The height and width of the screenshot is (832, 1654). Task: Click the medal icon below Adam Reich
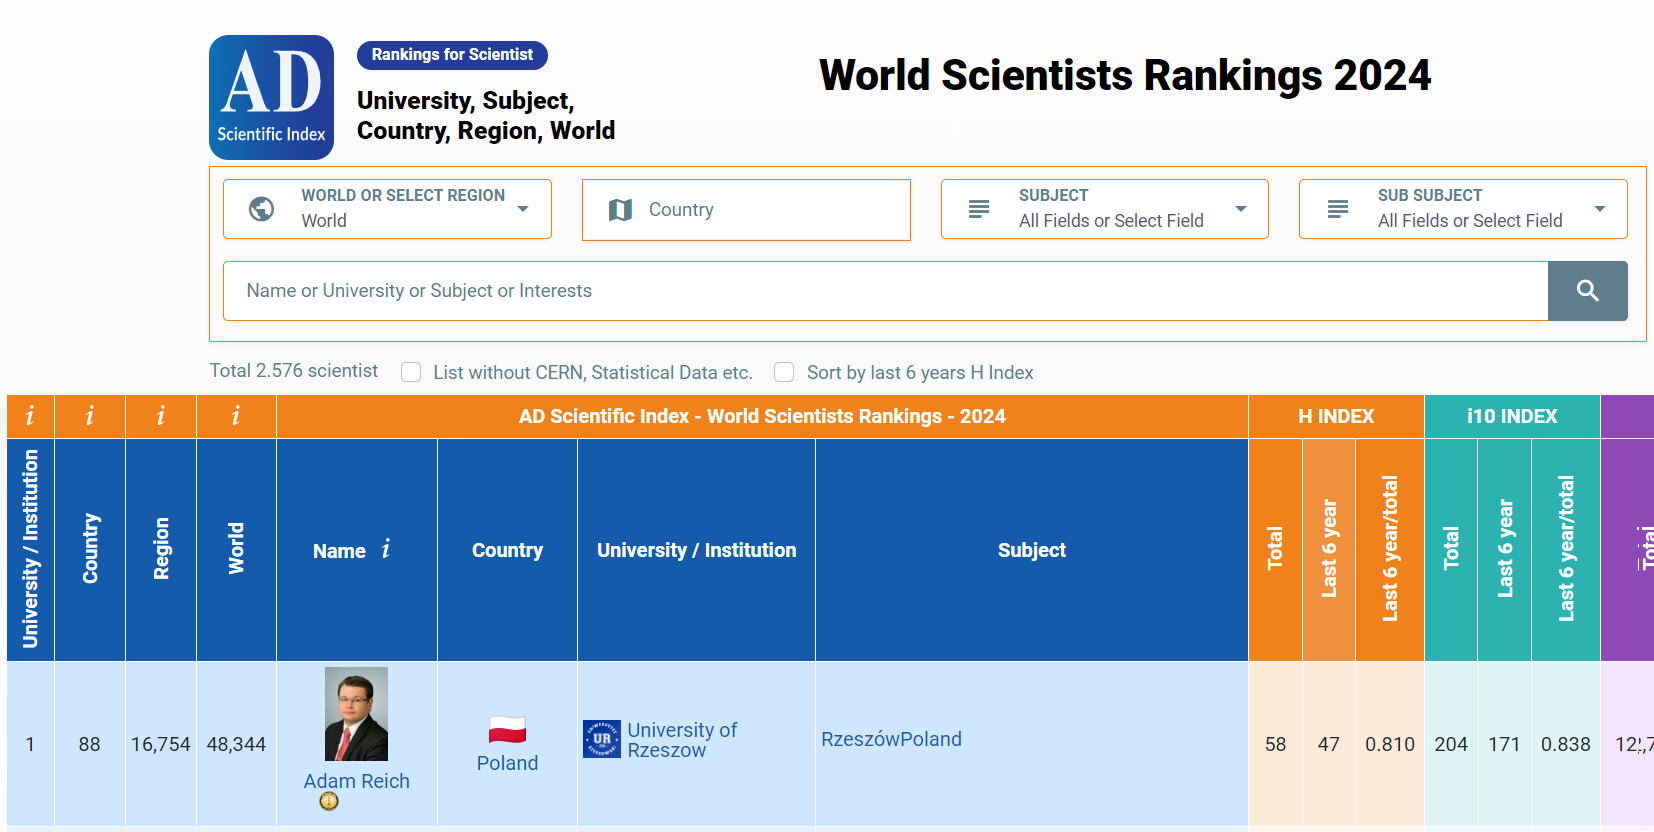(x=329, y=801)
